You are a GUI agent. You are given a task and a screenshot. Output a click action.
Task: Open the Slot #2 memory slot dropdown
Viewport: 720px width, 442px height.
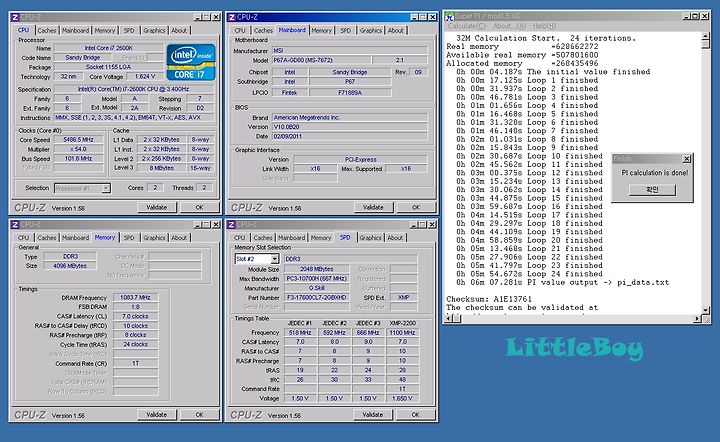(x=275, y=259)
